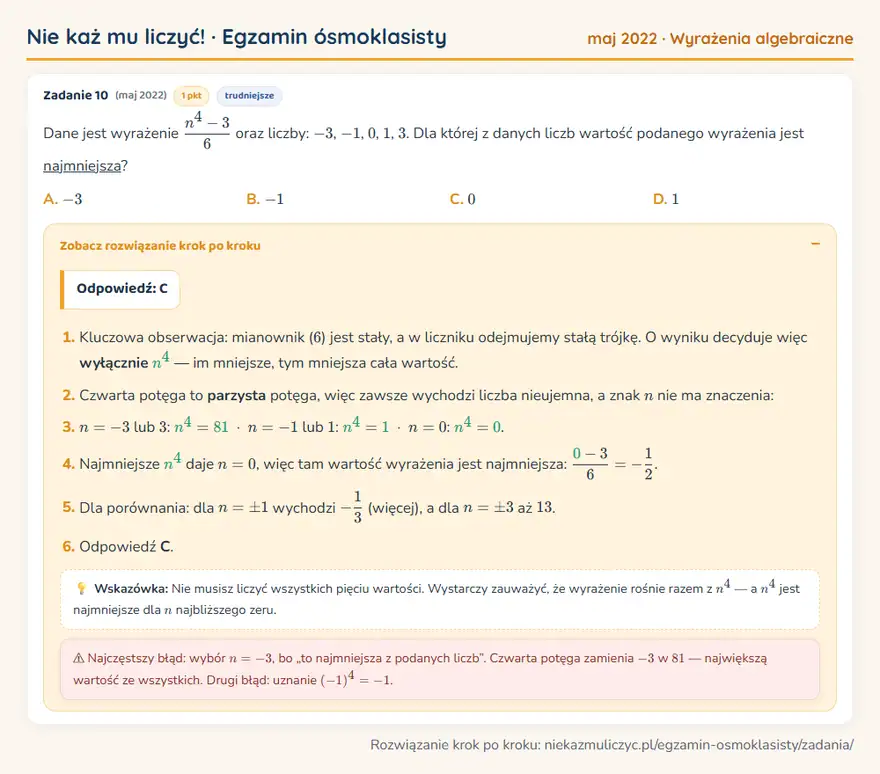Click the '1 pkt' badge
This screenshot has height=774, width=880.
pos(191,95)
